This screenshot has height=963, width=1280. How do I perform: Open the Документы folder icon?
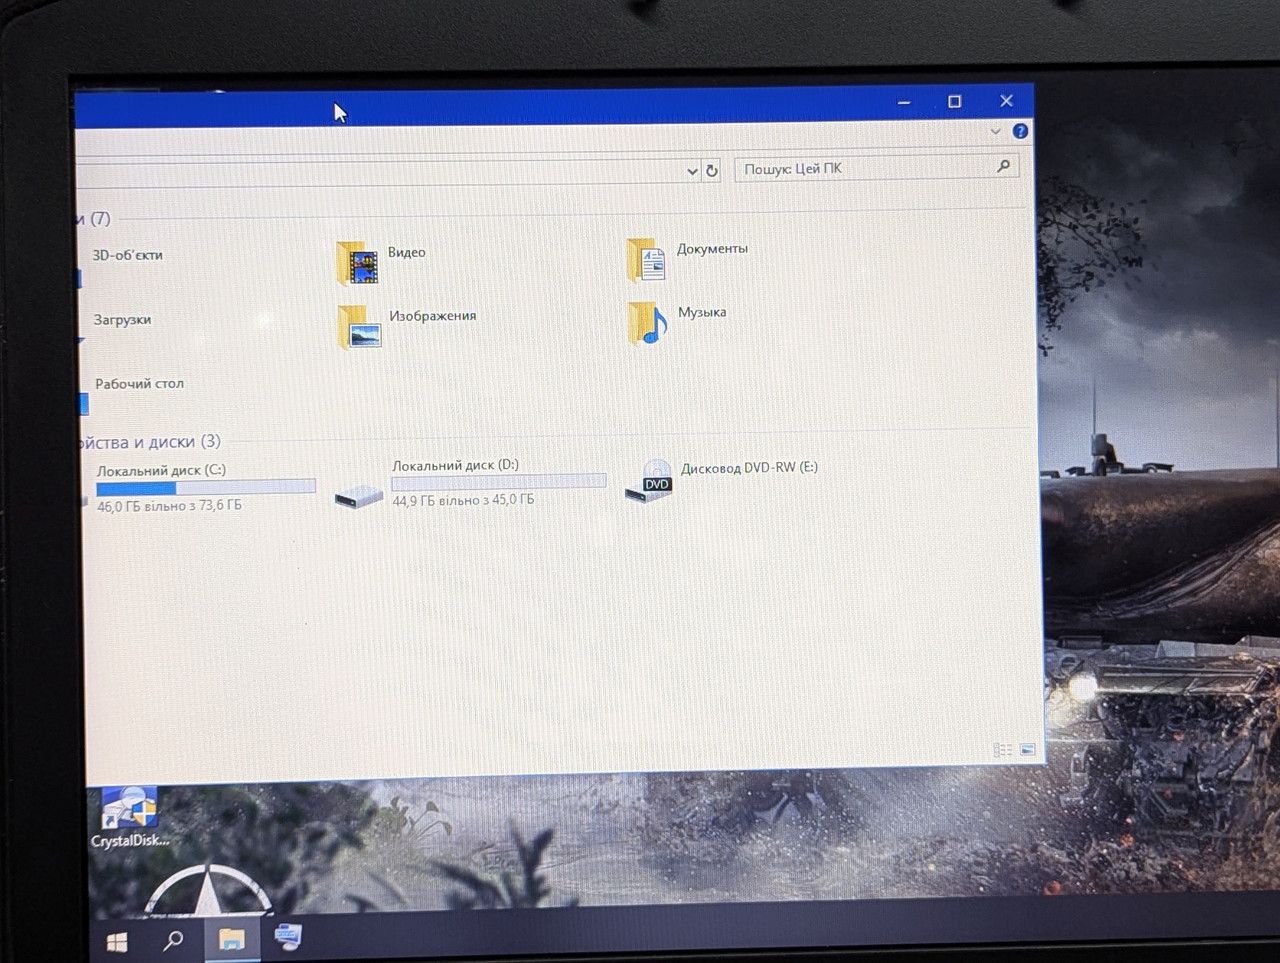point(646,260)
